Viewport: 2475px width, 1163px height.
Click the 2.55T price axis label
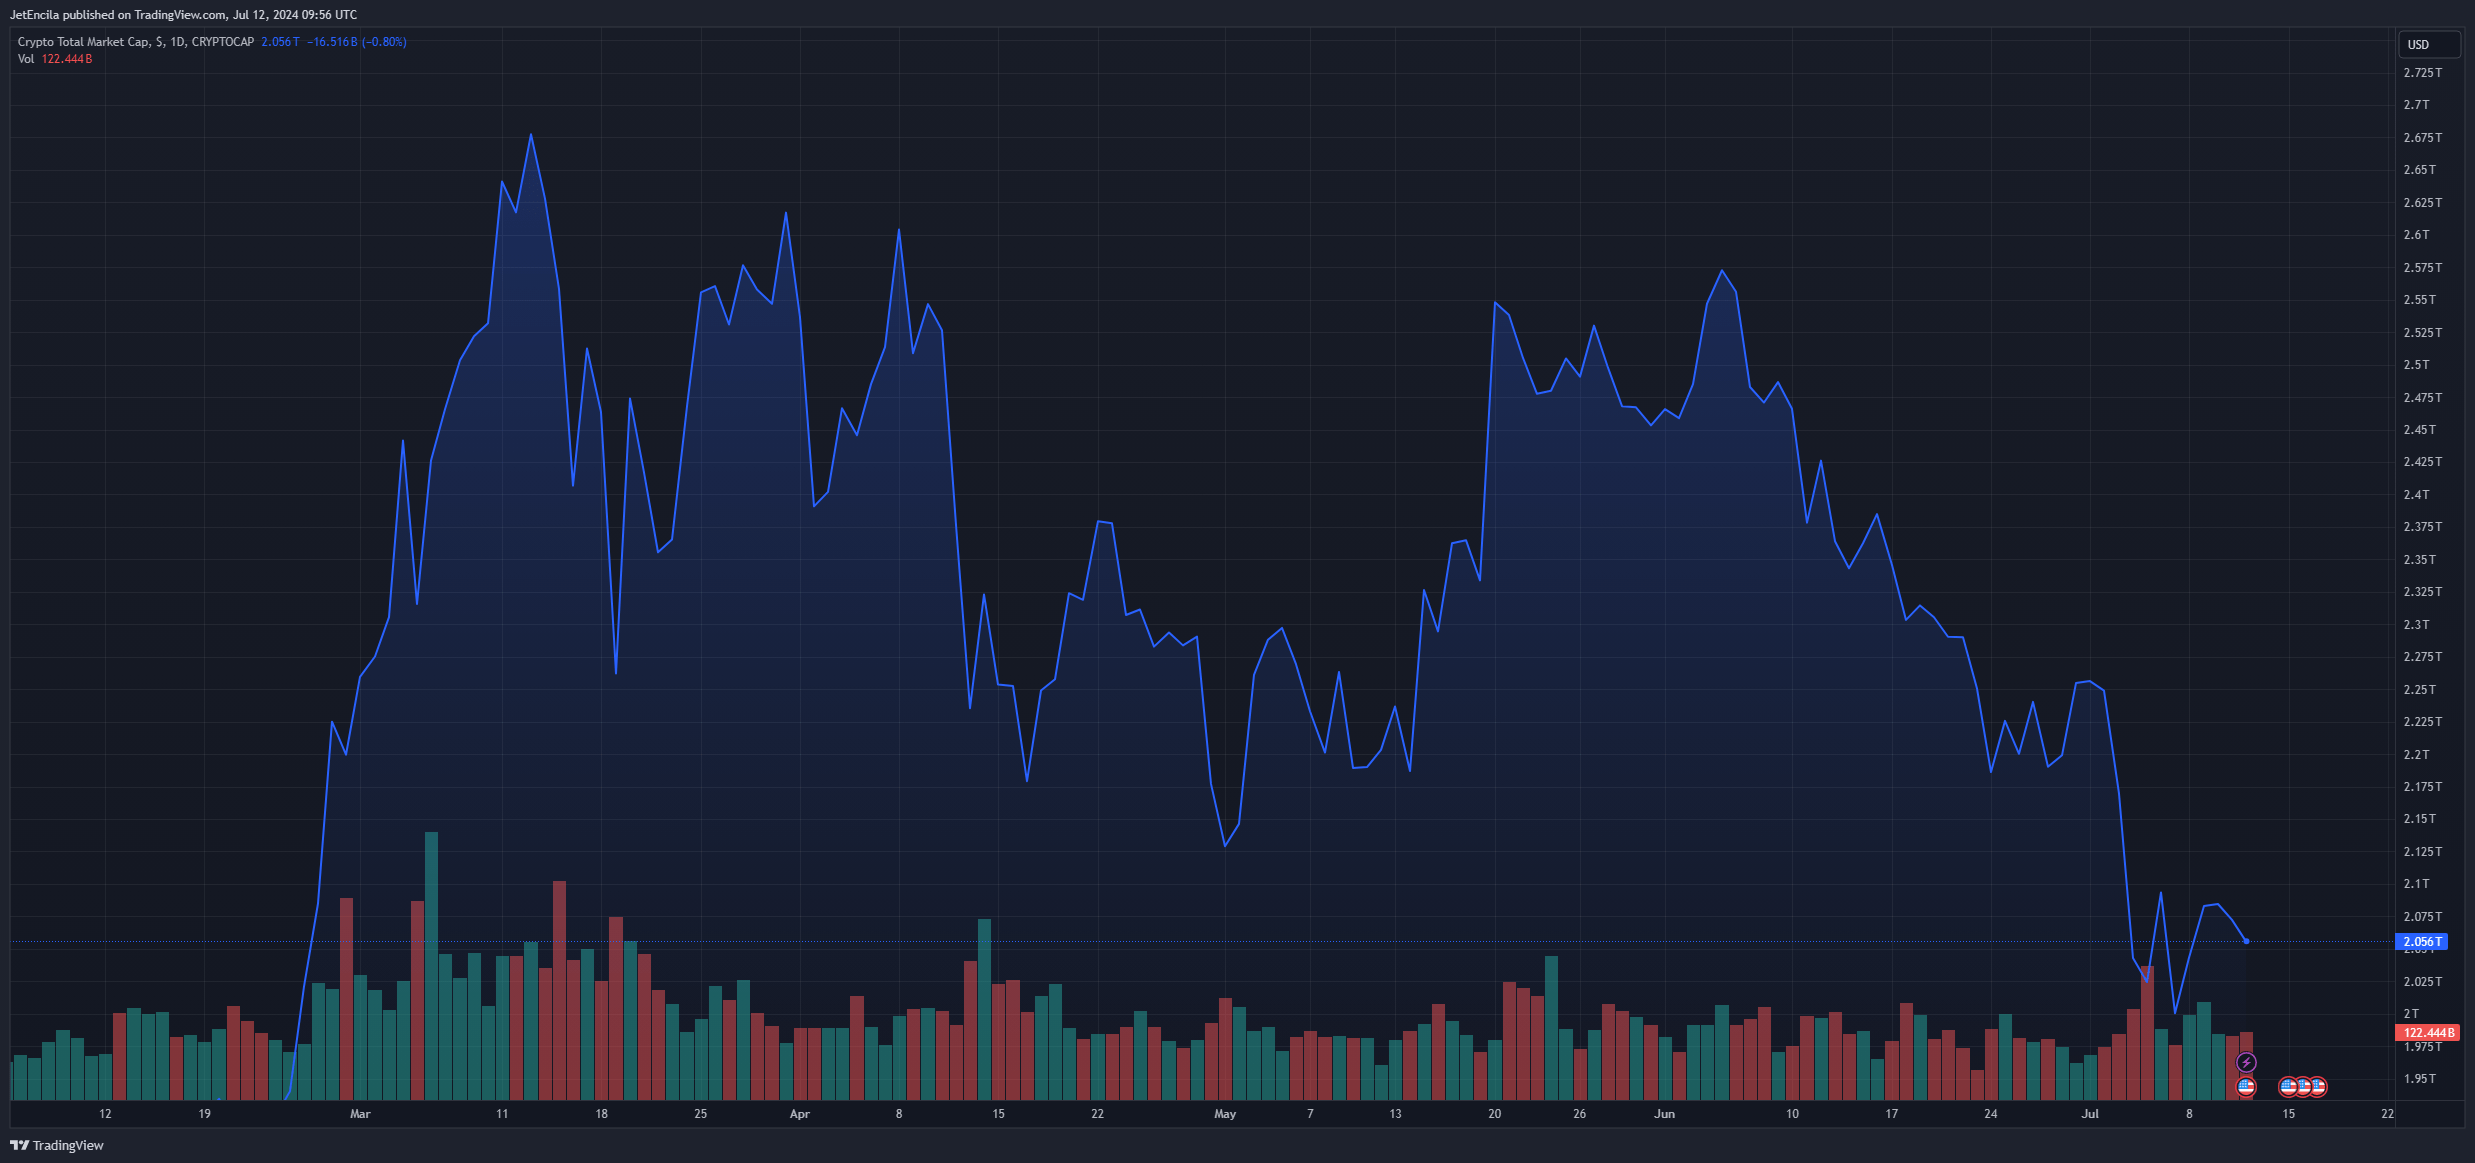2420,300
